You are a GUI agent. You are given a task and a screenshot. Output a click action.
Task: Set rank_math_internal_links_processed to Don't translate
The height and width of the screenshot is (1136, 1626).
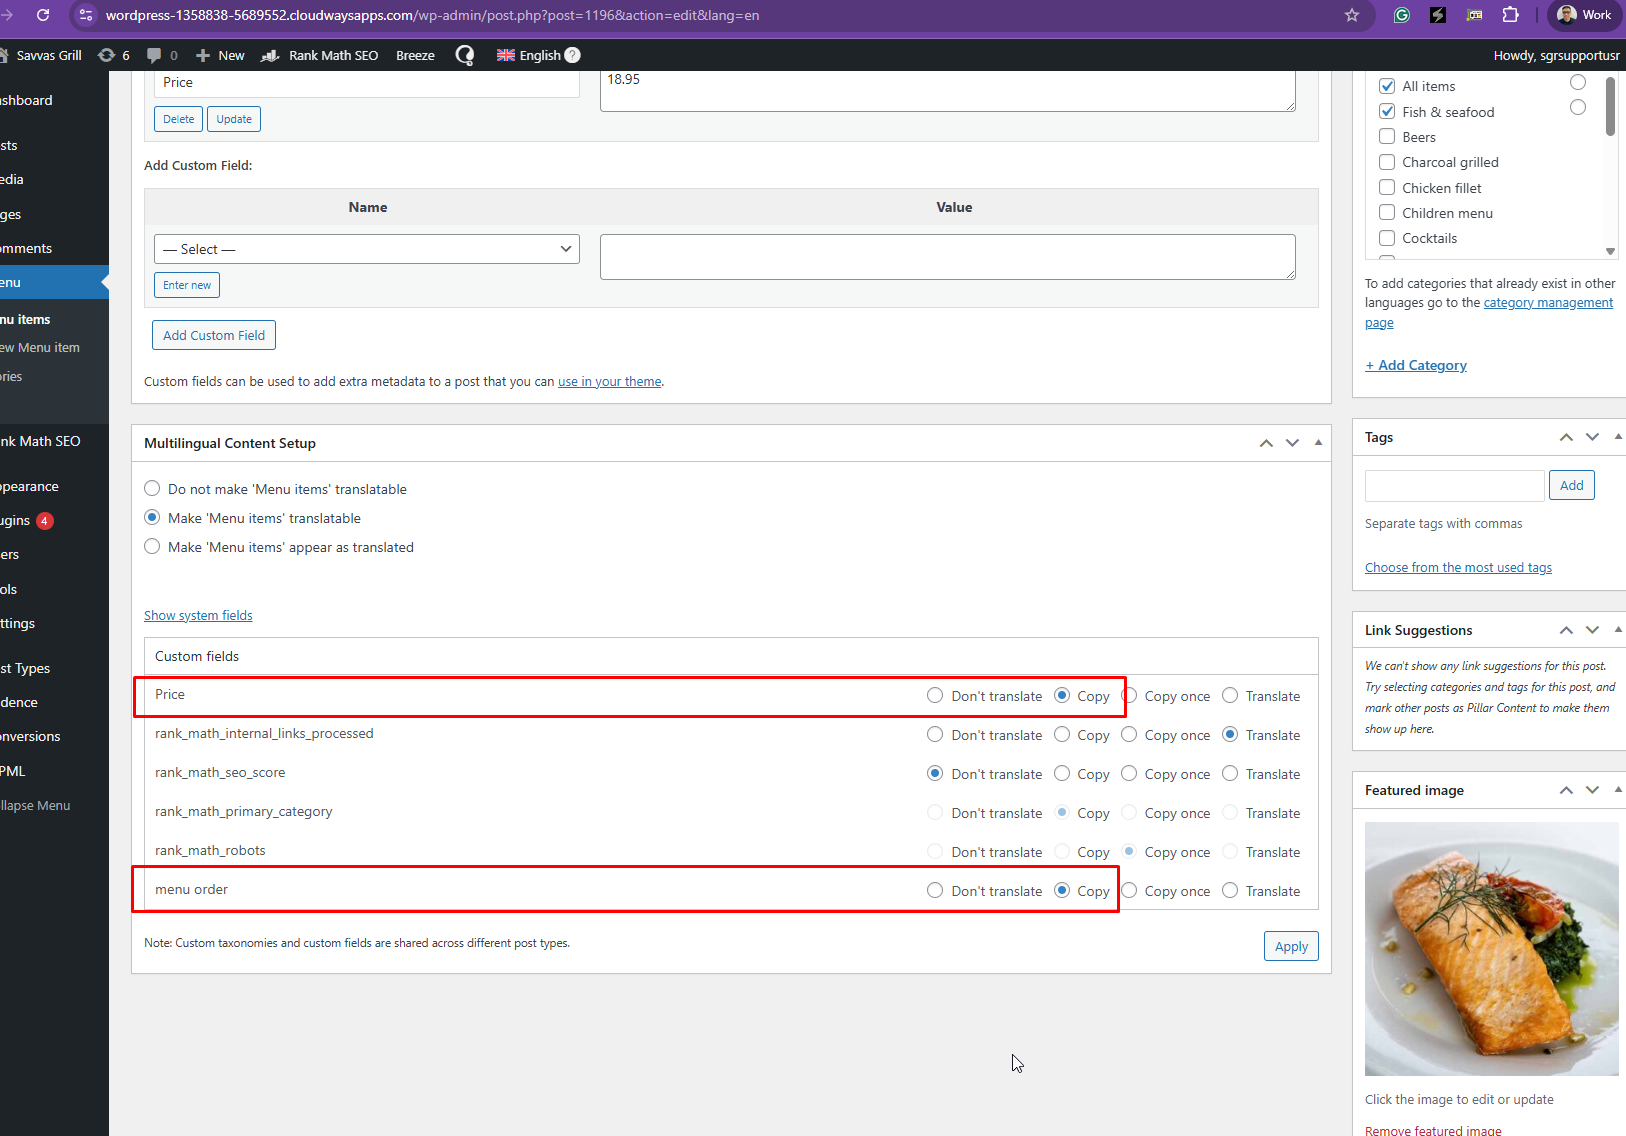point(935,735)
